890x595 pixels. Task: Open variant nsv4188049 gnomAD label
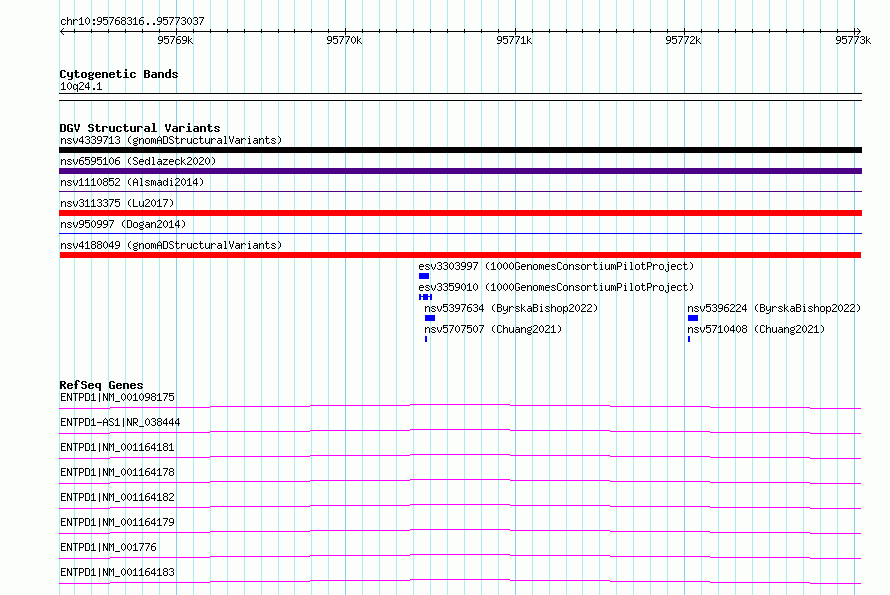coord(171,245)
